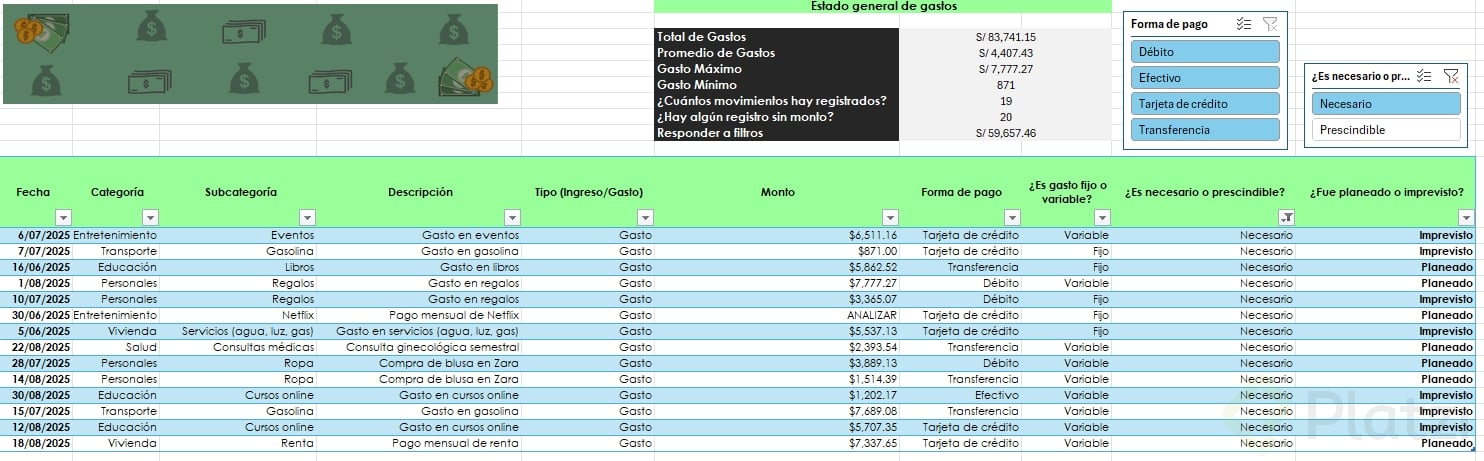The width and height of the screenshot is (1484, 461).
Task: Select ¿Hay algún registro sin monto? cell
Action: point(777,117)
